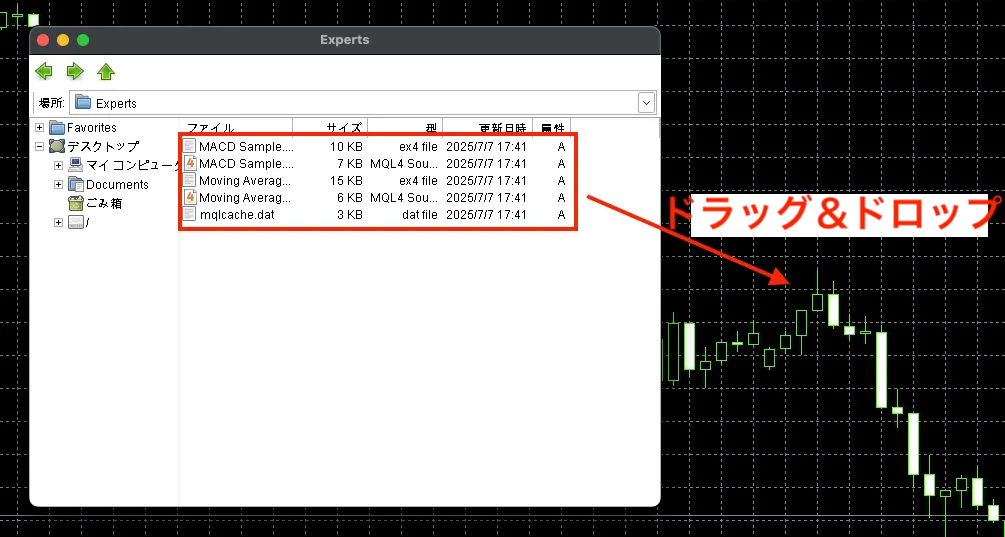This screenshot has width=1005, height=537.
Task: Select the MACD Sample MQL4 source icon
Action: point(190,163)
